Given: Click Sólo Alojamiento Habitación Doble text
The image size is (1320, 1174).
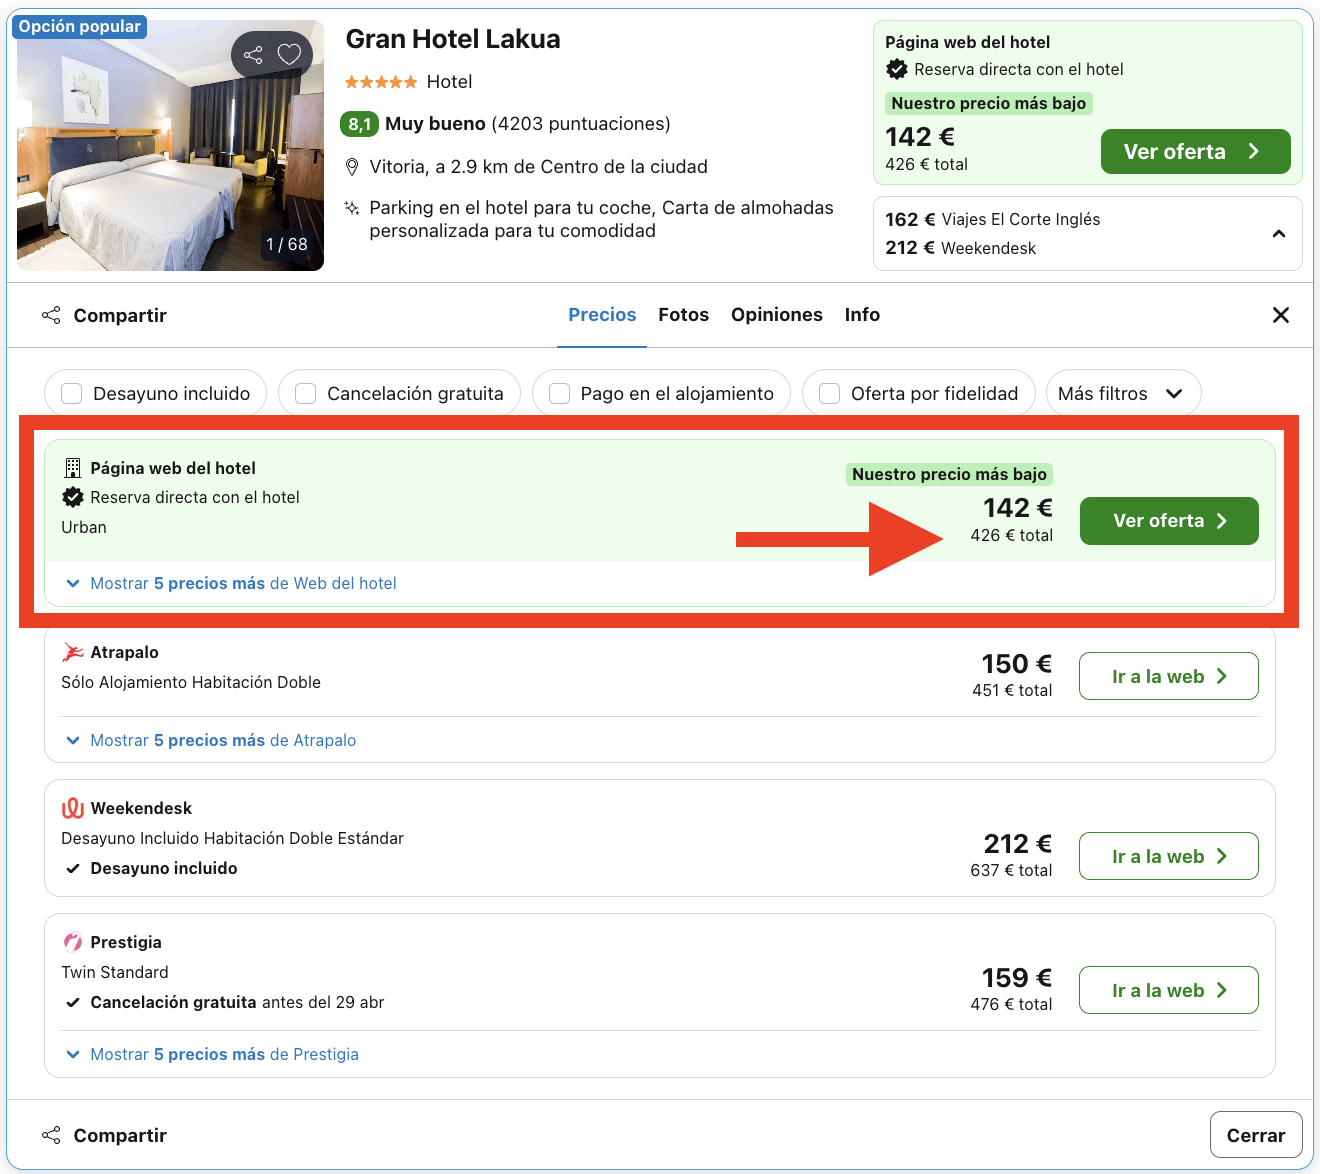Looking at the screenshot, I should point(191,682).
